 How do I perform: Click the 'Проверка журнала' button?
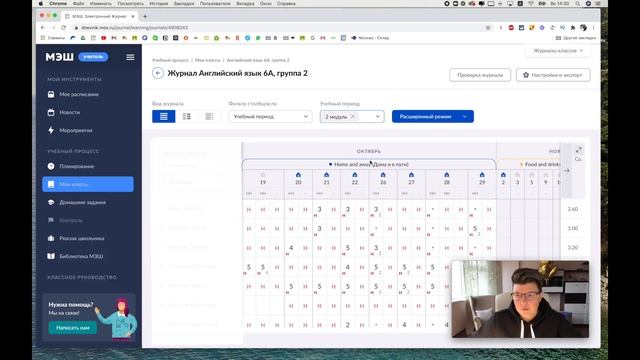coord(480,75)
